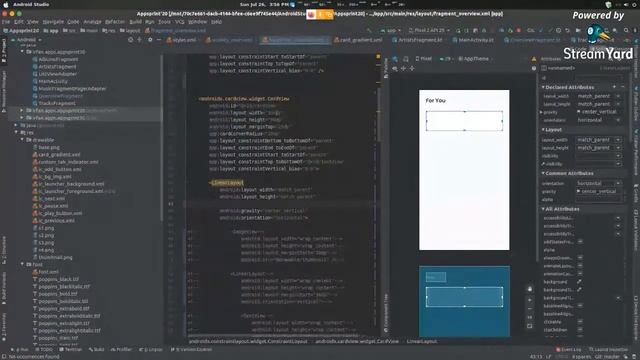Click the LinearLayout breadcrumb below editor
Screen dimensions: 640x360
click(422, 341)
